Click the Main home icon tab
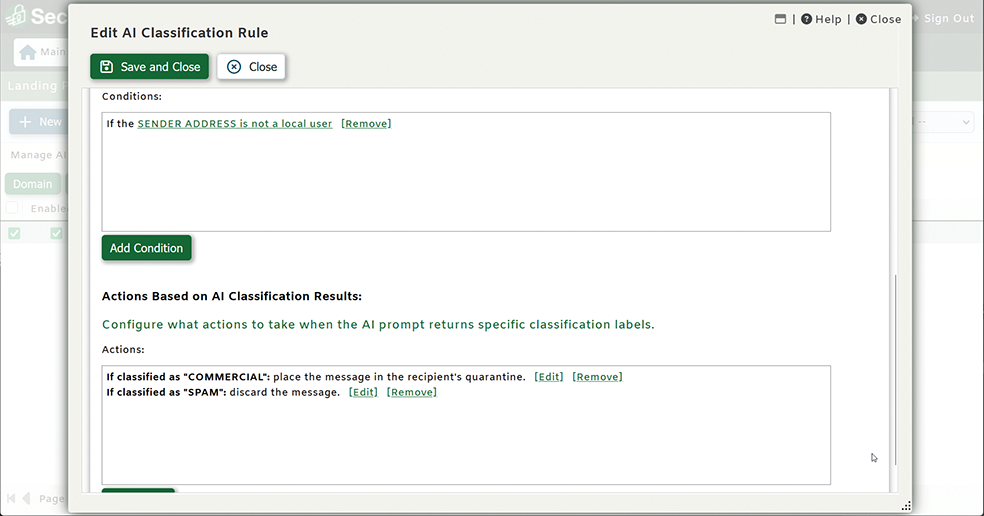The image size is (984, 516). pyautogui.click(x=40, y=52)
